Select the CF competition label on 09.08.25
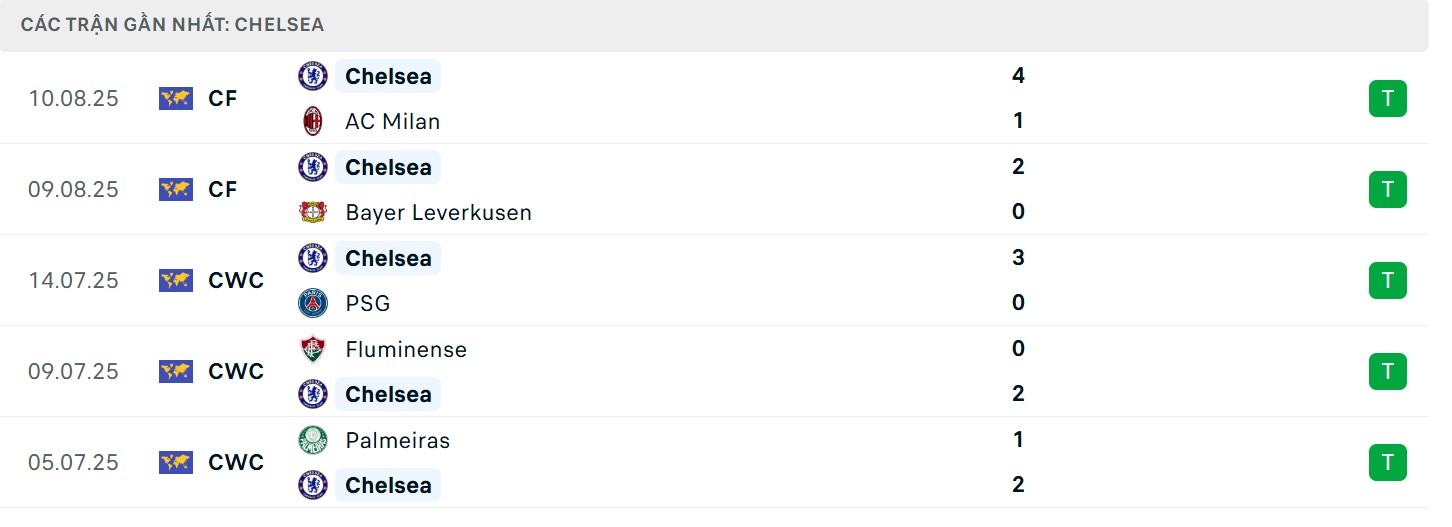This screenshot has height=527, width=1452. click(x=223, y=189)
